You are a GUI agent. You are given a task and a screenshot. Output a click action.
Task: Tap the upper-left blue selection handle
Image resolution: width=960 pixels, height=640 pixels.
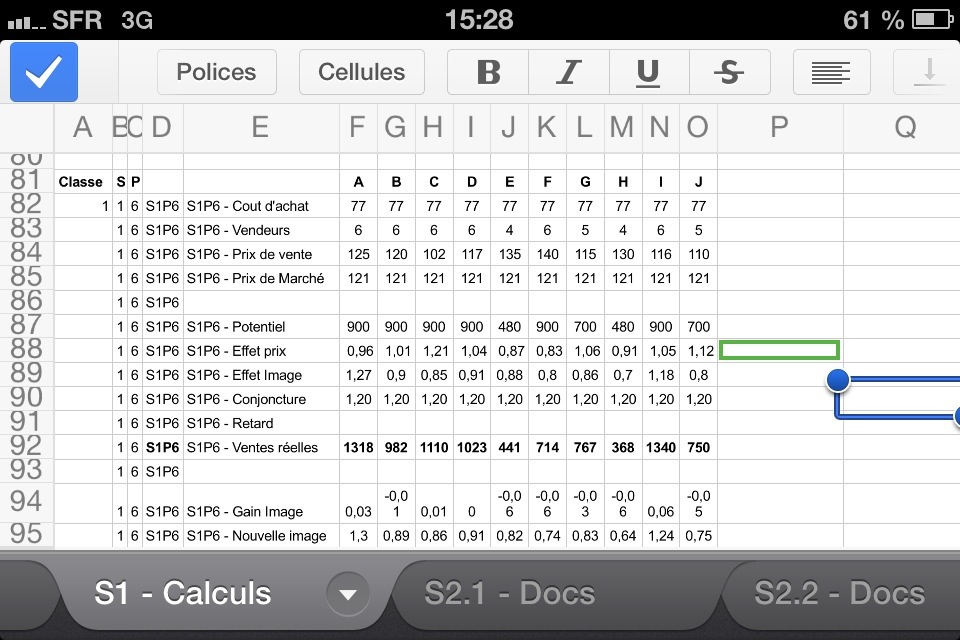tap(838, 379)
